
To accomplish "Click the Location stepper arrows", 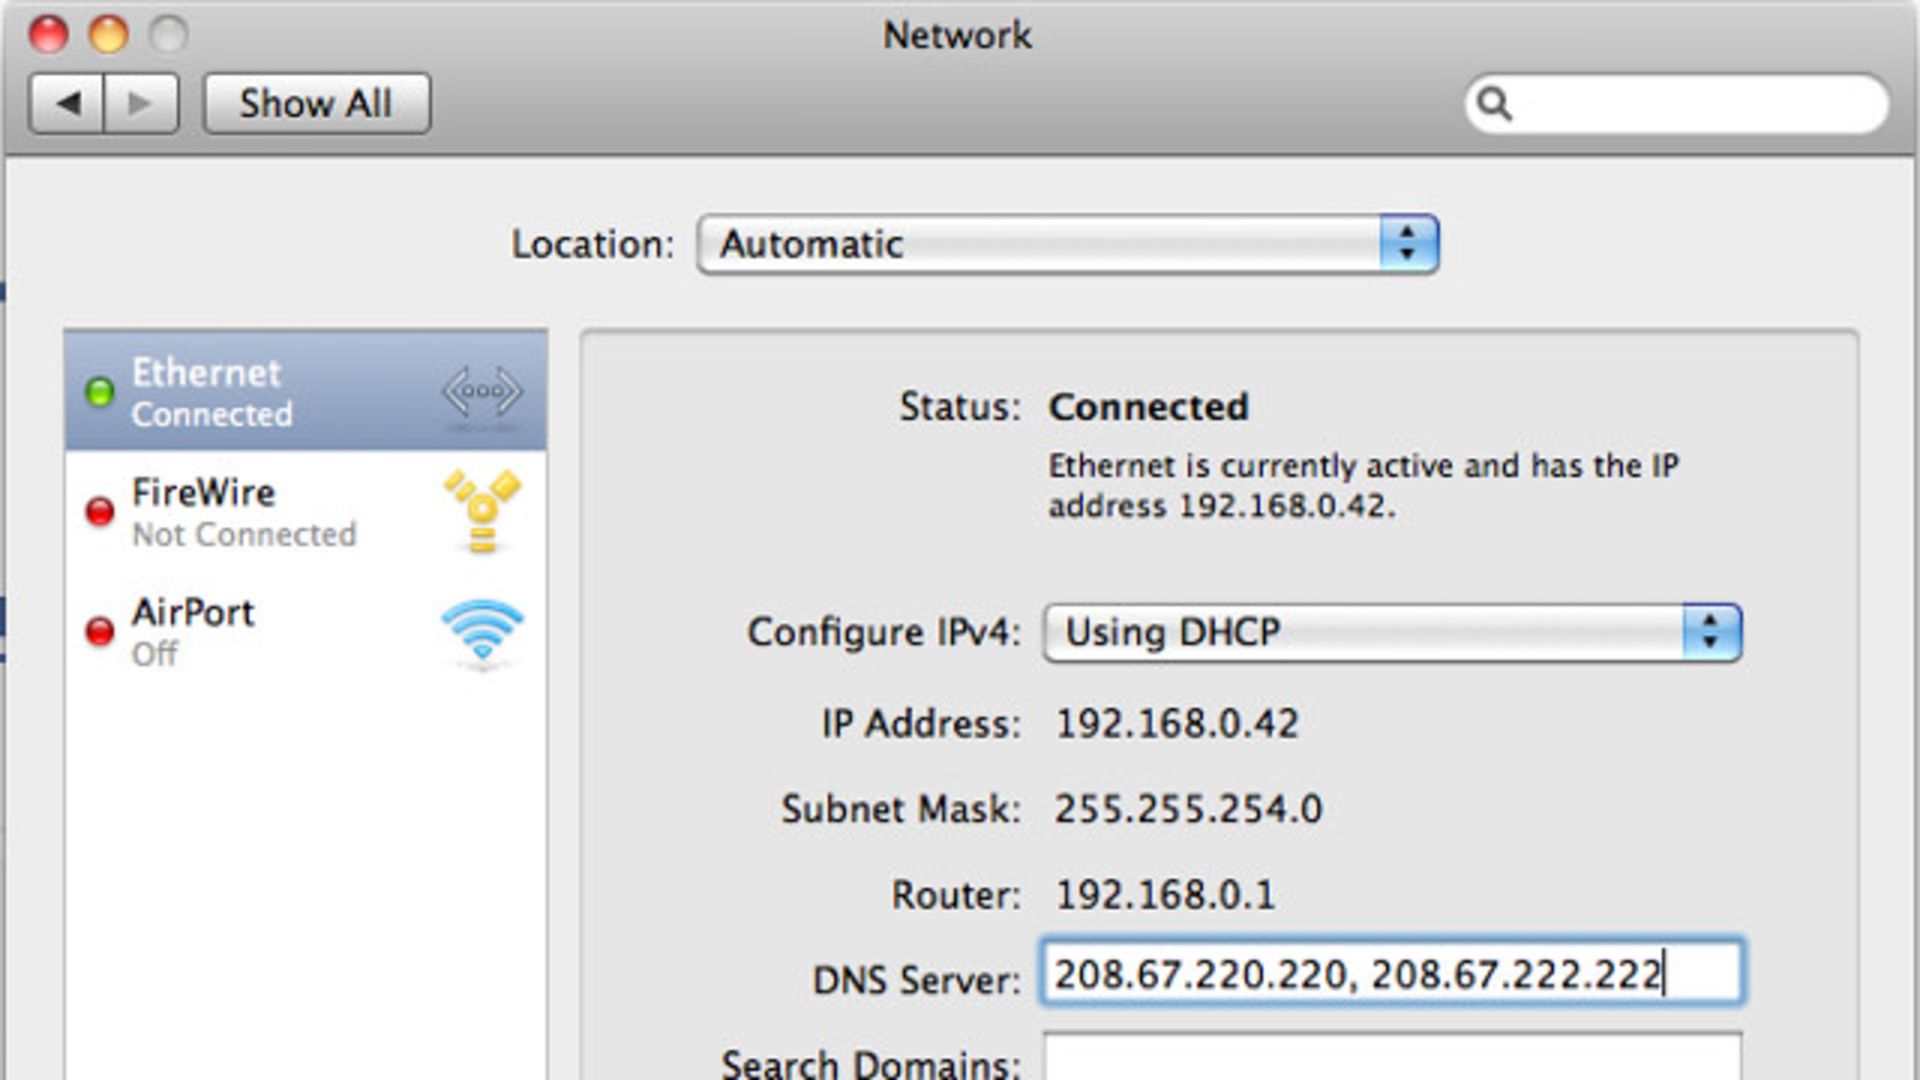I will 1405,243.
